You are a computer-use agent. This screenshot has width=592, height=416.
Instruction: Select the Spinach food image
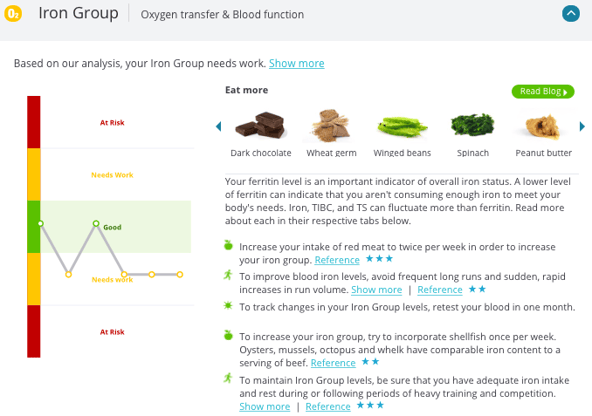(x=472, y=125)
